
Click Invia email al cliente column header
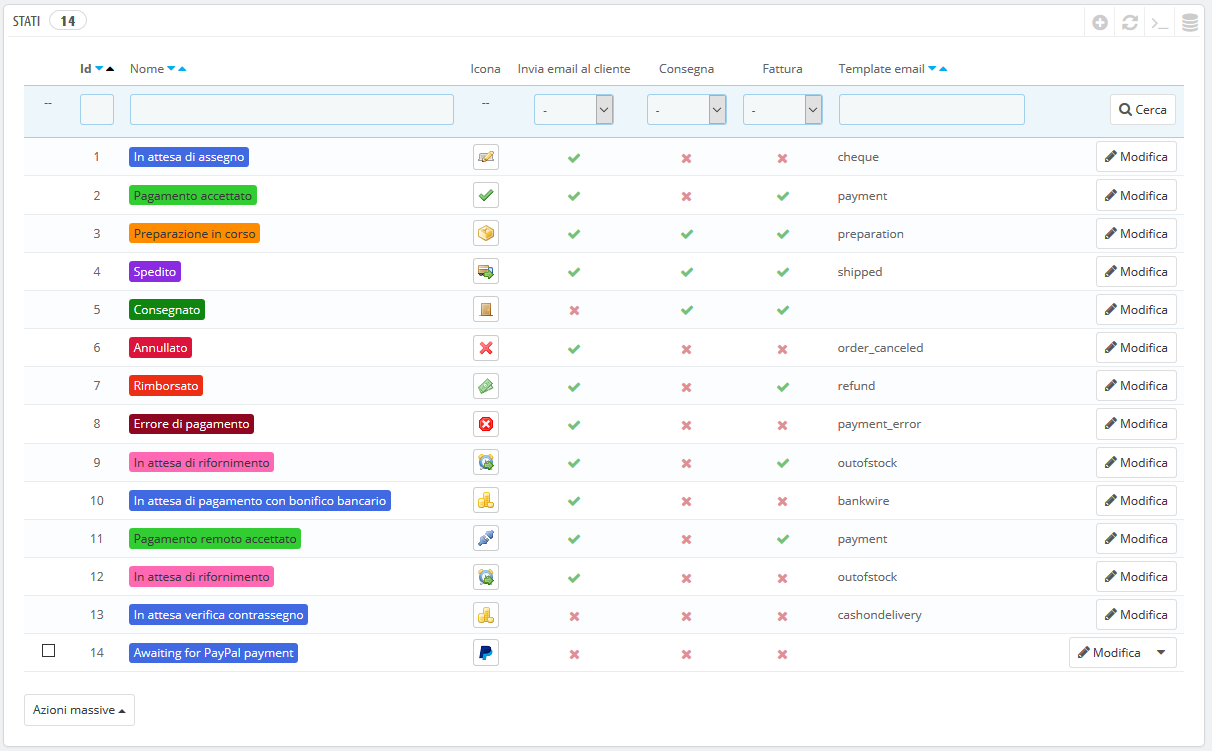click(x=574, y=69)
